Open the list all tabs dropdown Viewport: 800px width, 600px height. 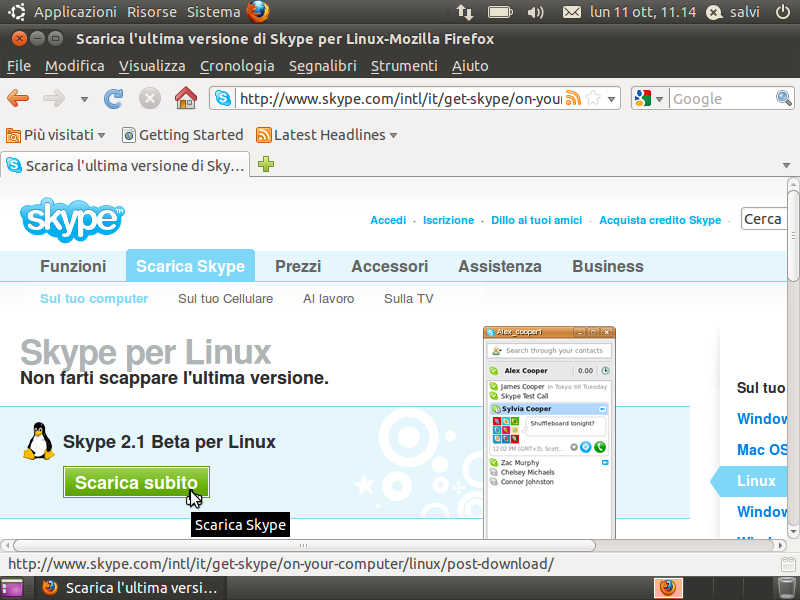[x=786, y=165]
